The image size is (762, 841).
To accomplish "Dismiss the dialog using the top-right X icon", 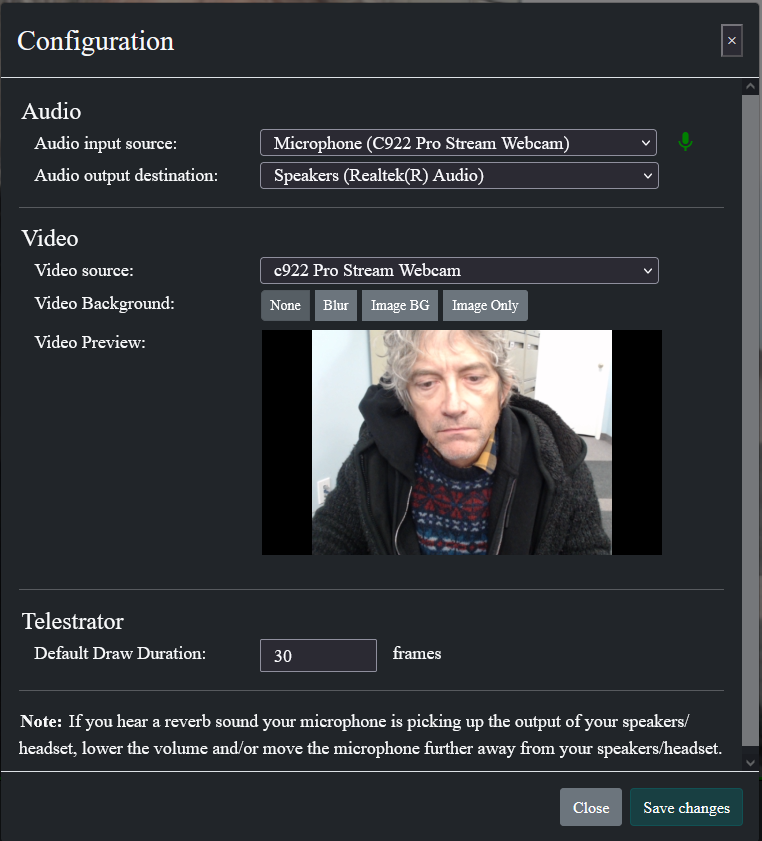I will point(732,40).
